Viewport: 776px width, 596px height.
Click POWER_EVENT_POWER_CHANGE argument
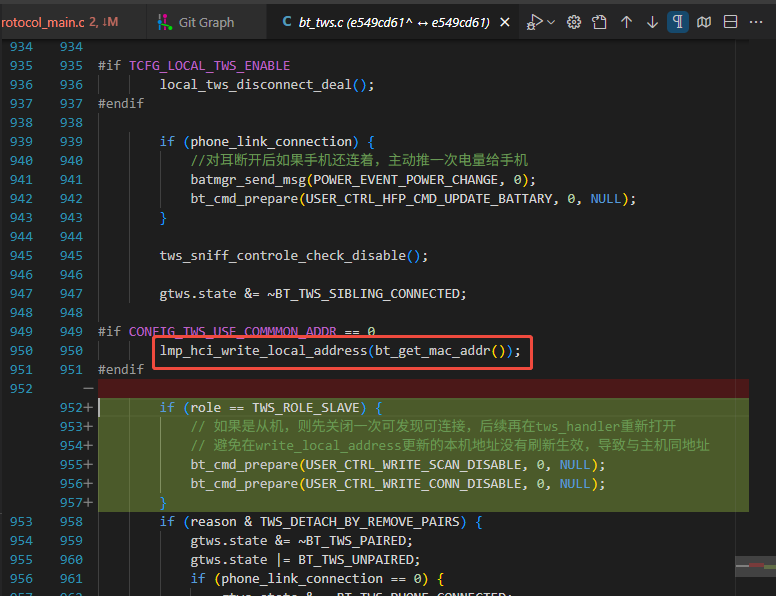point(406,180)
